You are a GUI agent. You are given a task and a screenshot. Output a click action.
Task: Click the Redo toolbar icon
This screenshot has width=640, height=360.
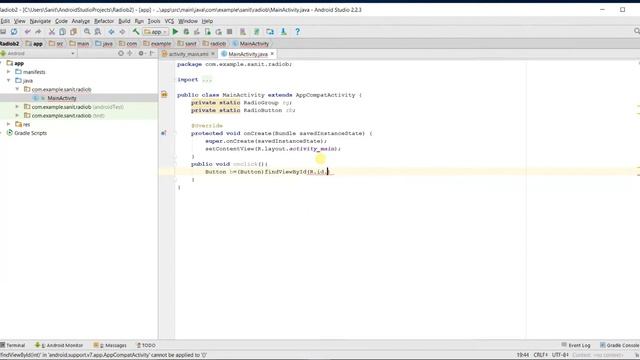click(38, 31)
